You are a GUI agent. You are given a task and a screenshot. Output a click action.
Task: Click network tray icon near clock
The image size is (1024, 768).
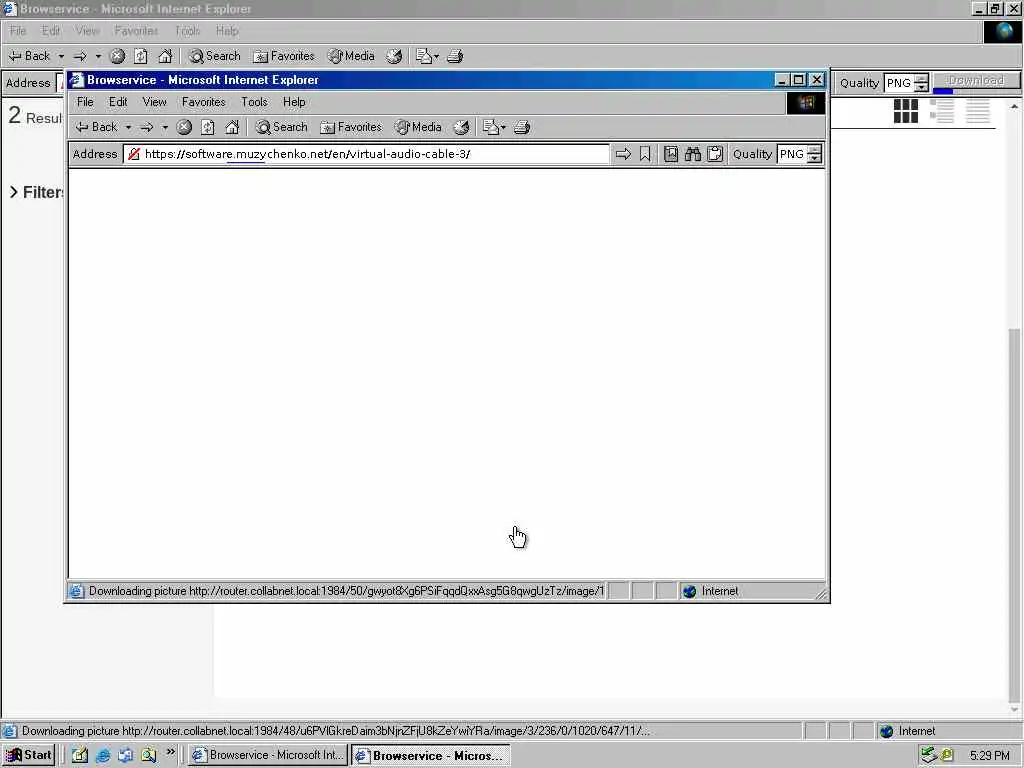pos(928,756)
